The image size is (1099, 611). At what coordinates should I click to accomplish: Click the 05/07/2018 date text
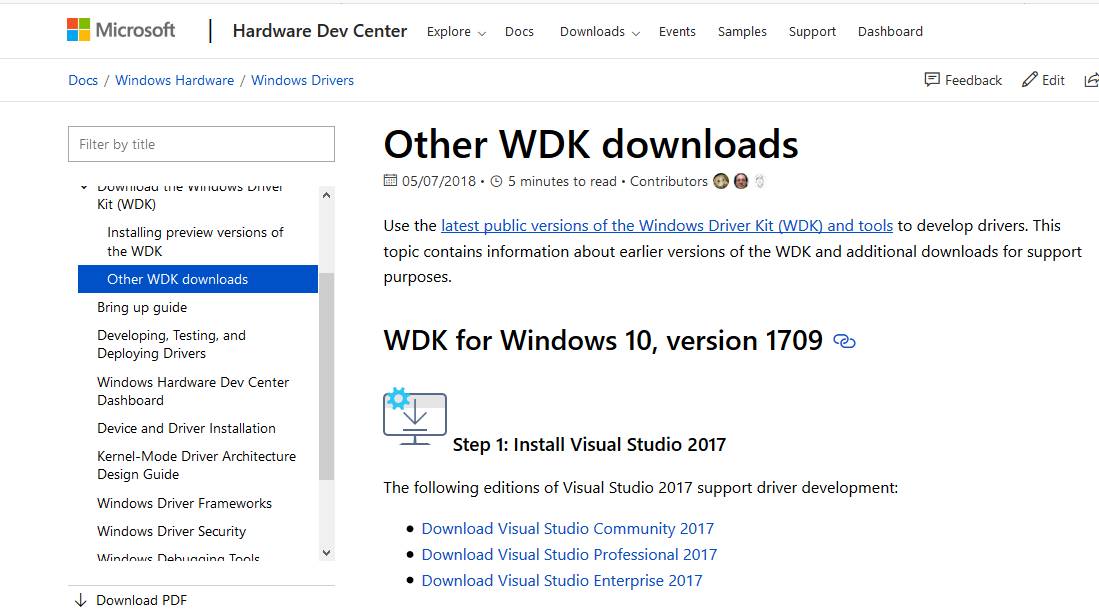pos(439,181)
